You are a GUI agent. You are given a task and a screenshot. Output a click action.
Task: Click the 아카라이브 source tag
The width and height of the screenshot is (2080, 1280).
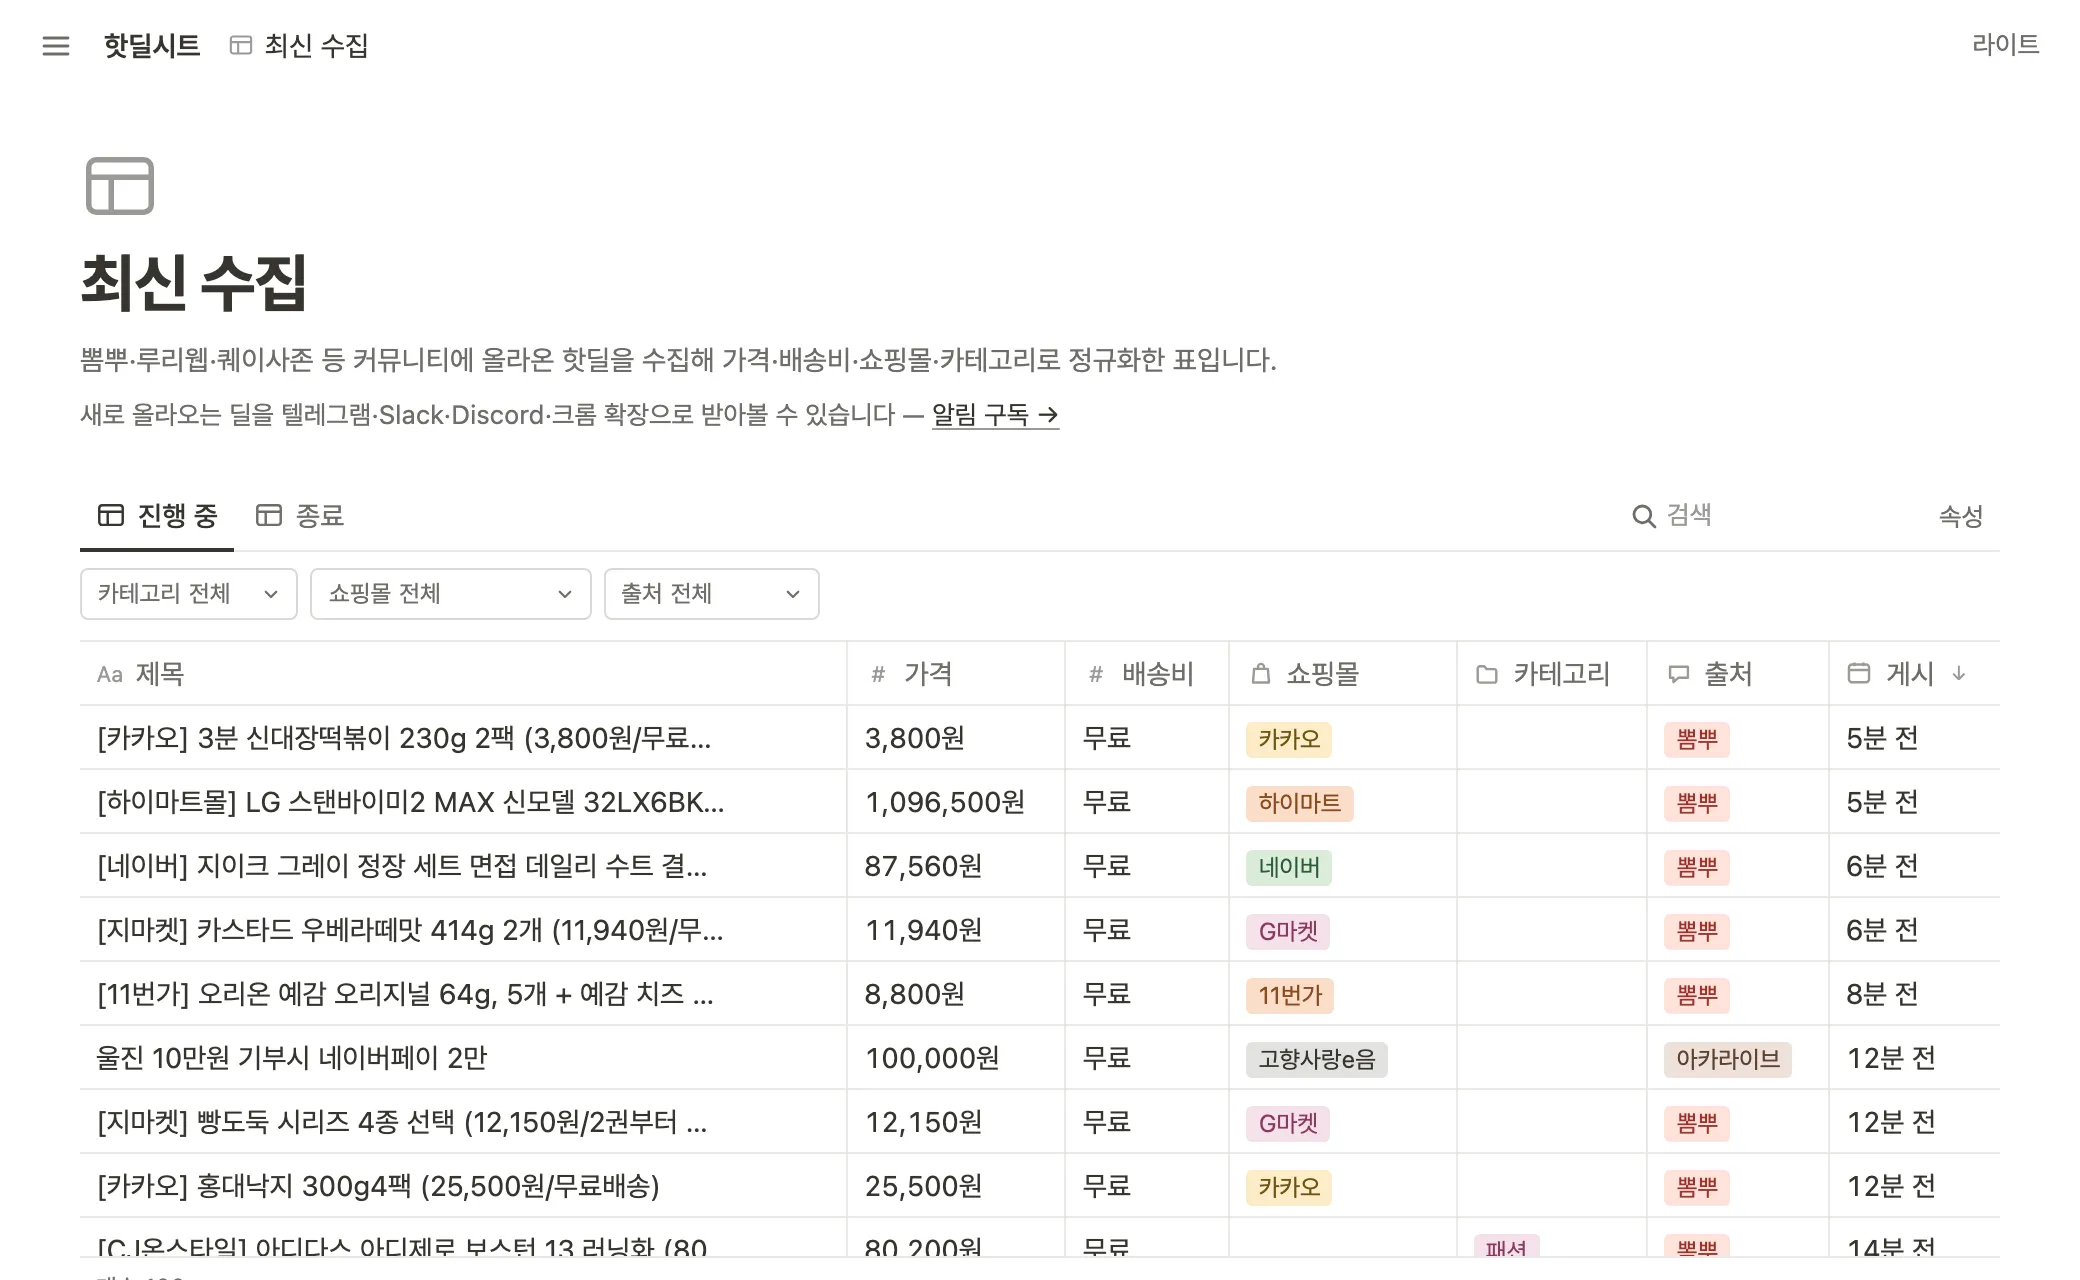[x=1728, y=1060]
